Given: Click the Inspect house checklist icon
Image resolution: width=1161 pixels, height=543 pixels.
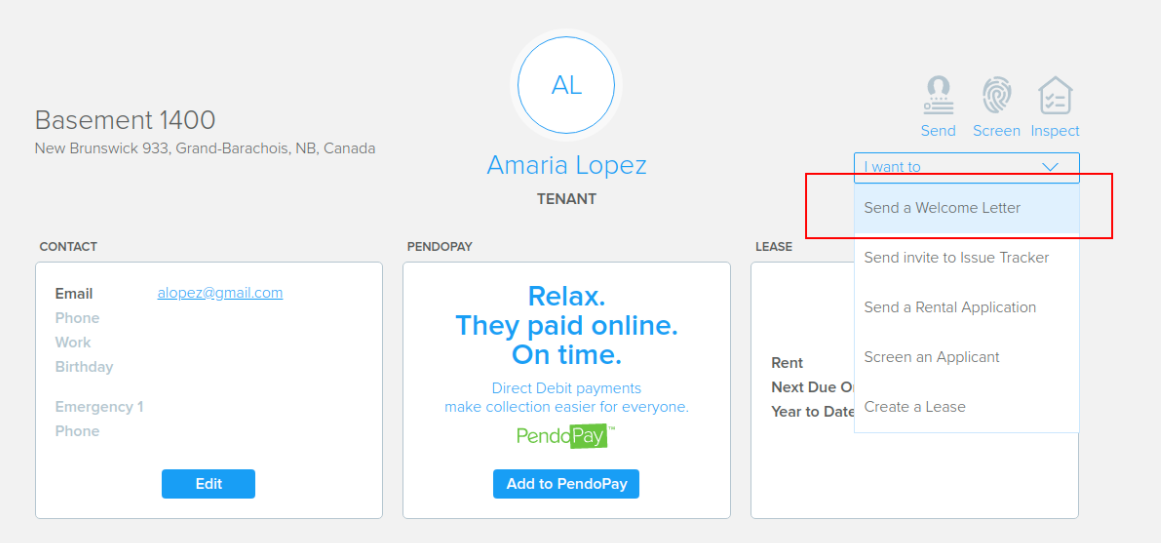Looking at the screenshot, I should click(1055, 95).
